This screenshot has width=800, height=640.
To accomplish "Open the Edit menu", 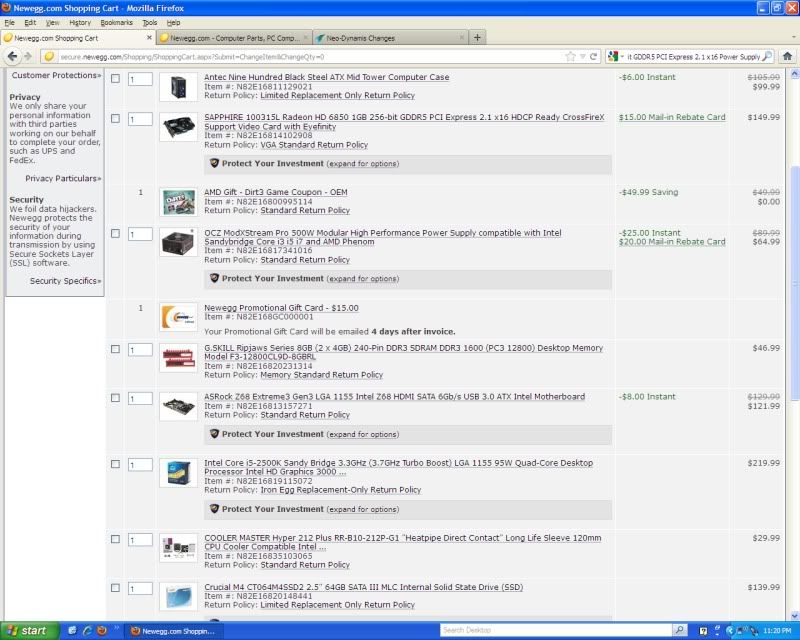I will (x=30, y=23).
